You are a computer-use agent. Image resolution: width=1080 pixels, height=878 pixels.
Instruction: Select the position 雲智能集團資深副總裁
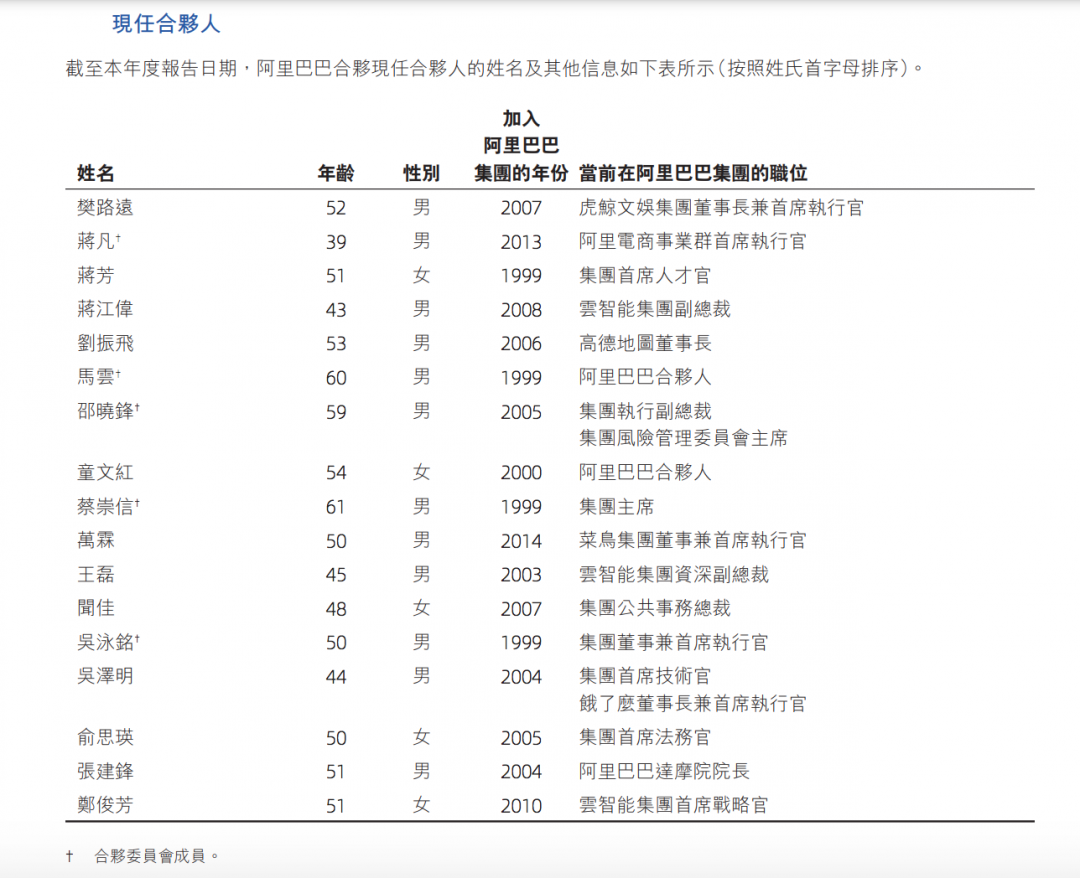(674, 574)
